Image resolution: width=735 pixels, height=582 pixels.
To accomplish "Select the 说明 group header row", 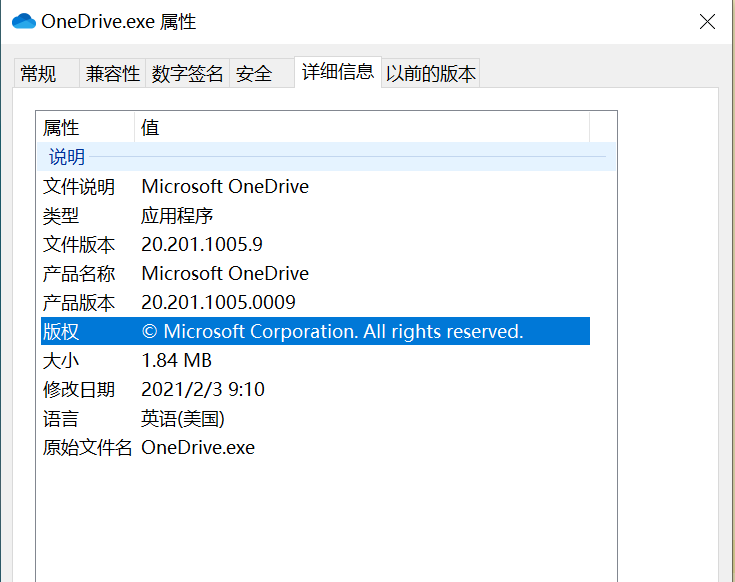I will (x=326, y=157).
